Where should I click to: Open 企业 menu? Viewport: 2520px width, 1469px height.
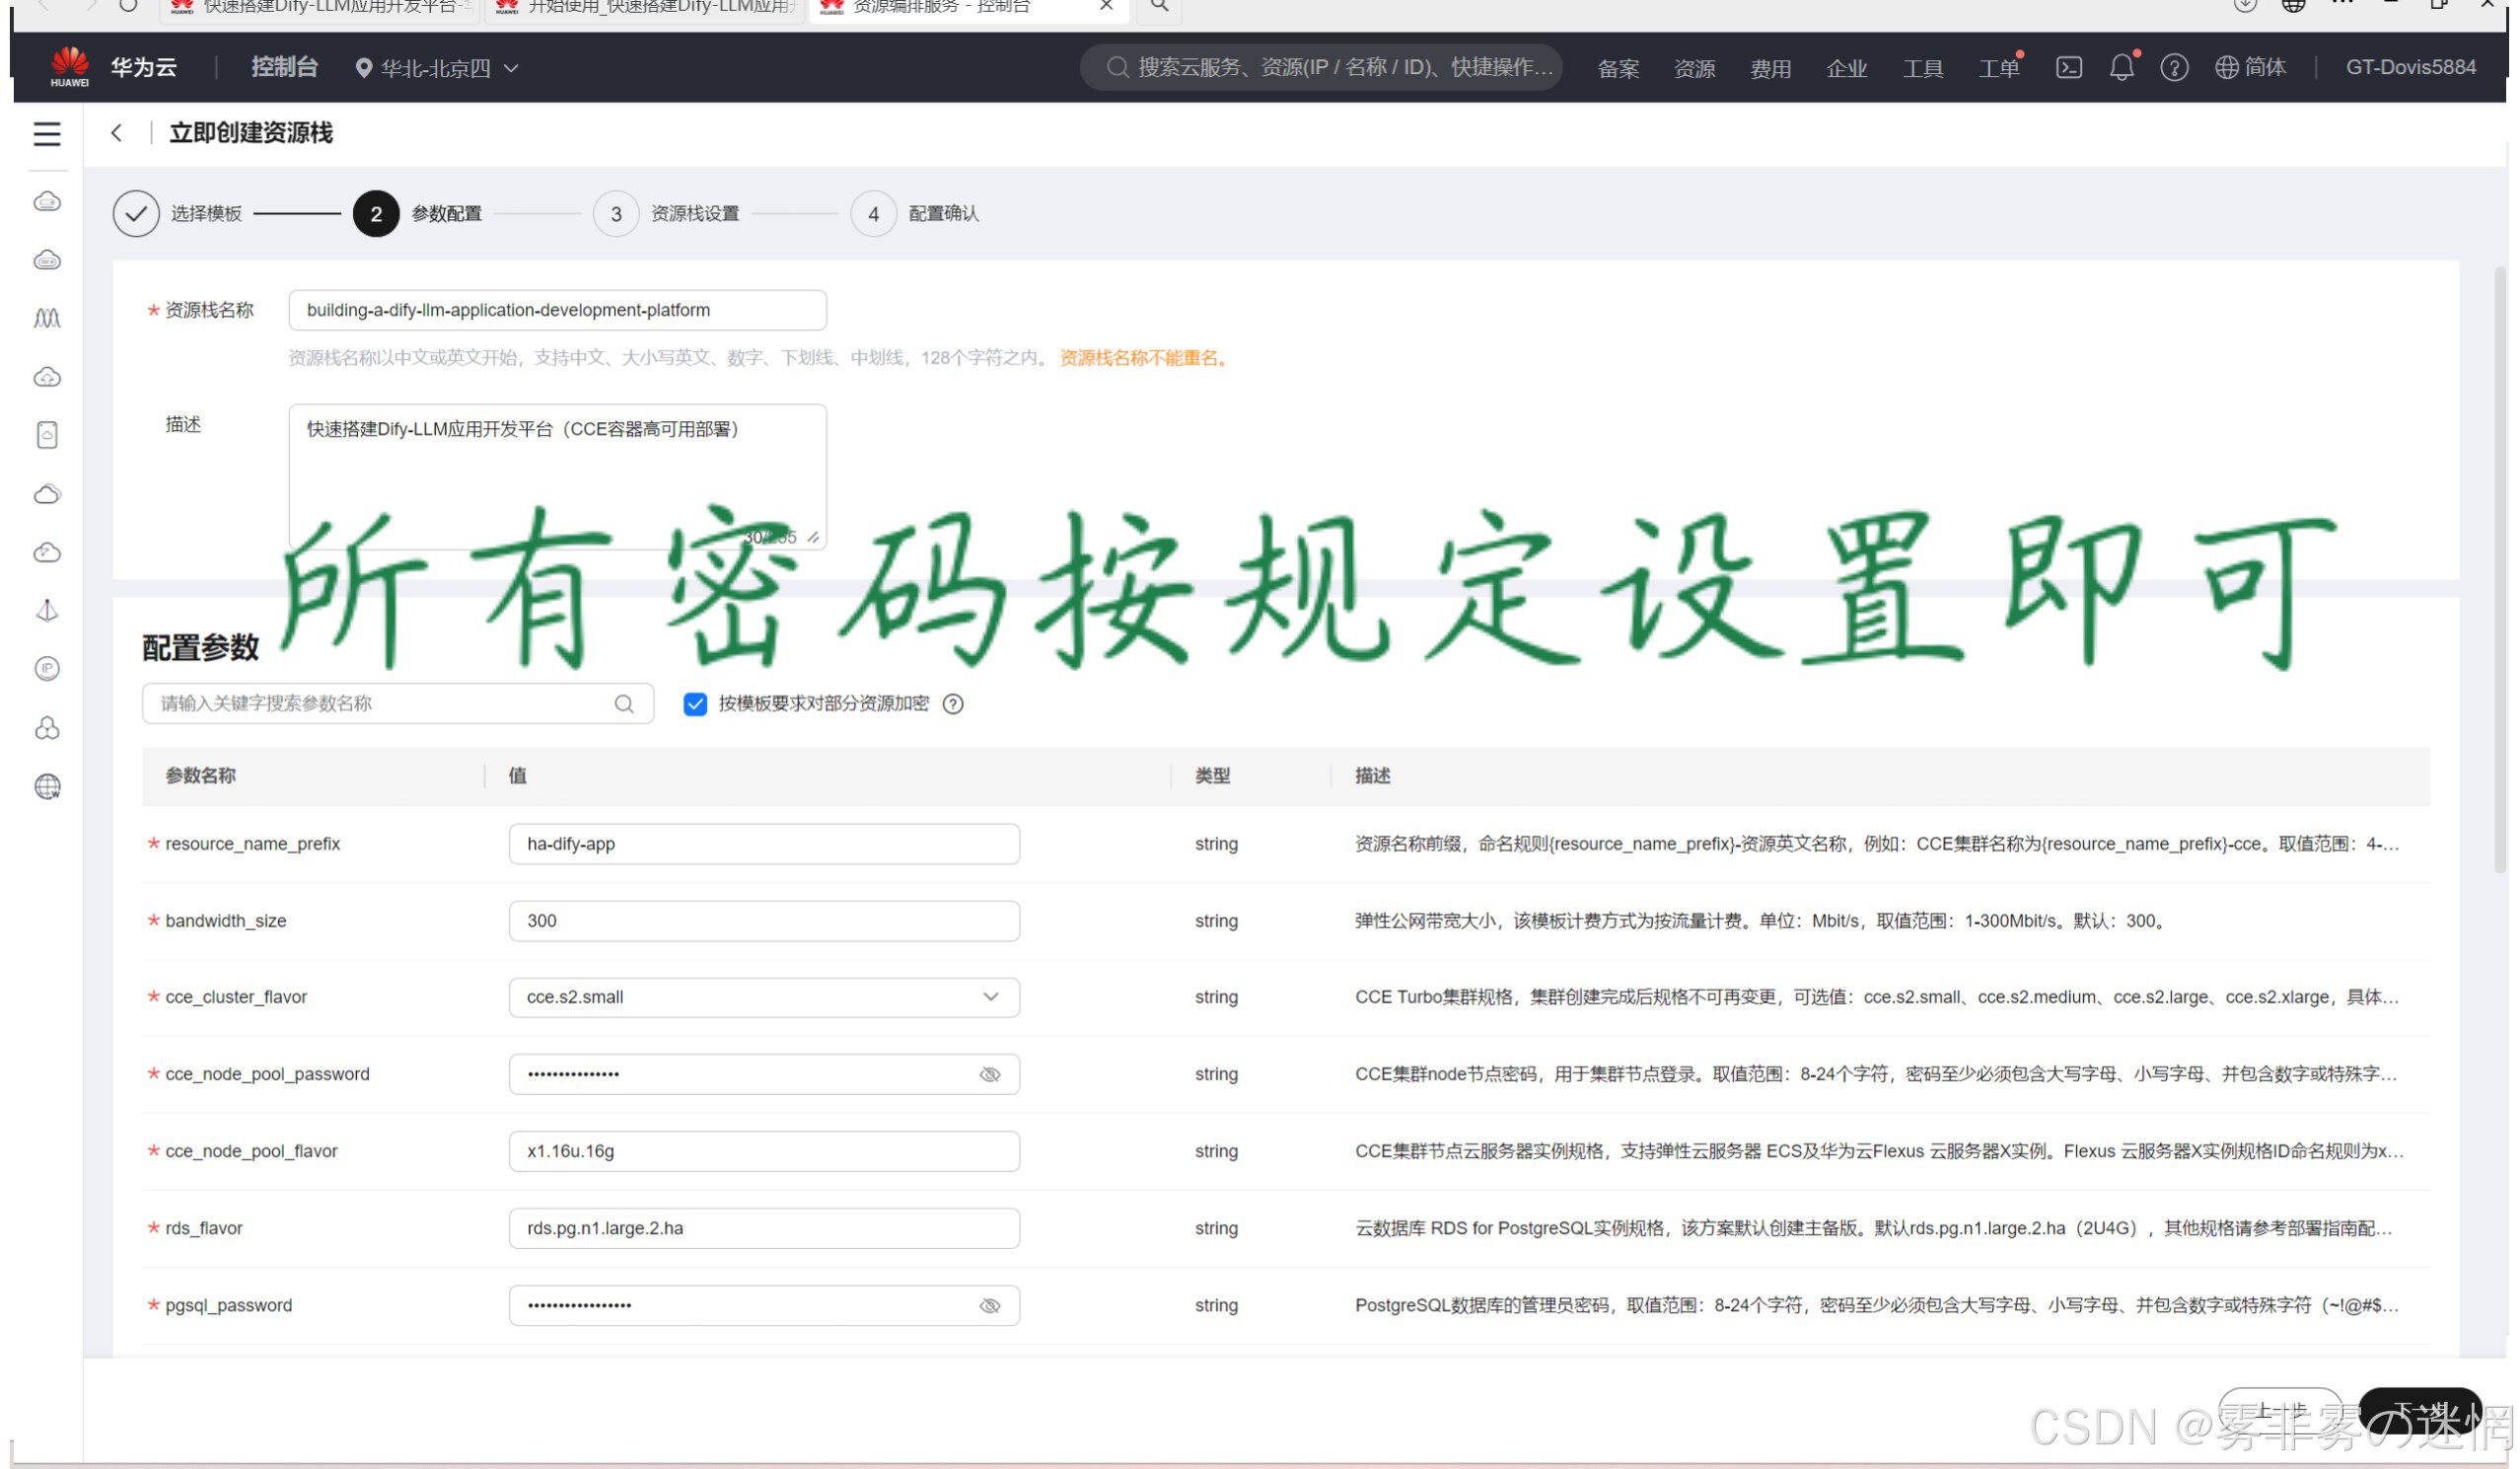1846,68
